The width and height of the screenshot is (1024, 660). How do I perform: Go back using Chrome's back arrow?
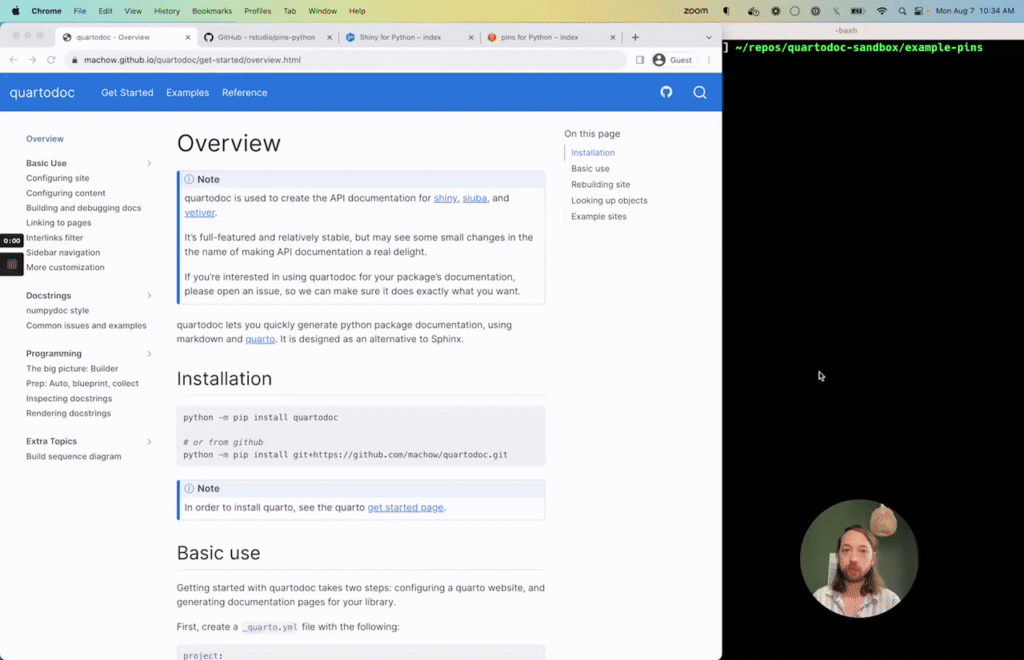13,59
